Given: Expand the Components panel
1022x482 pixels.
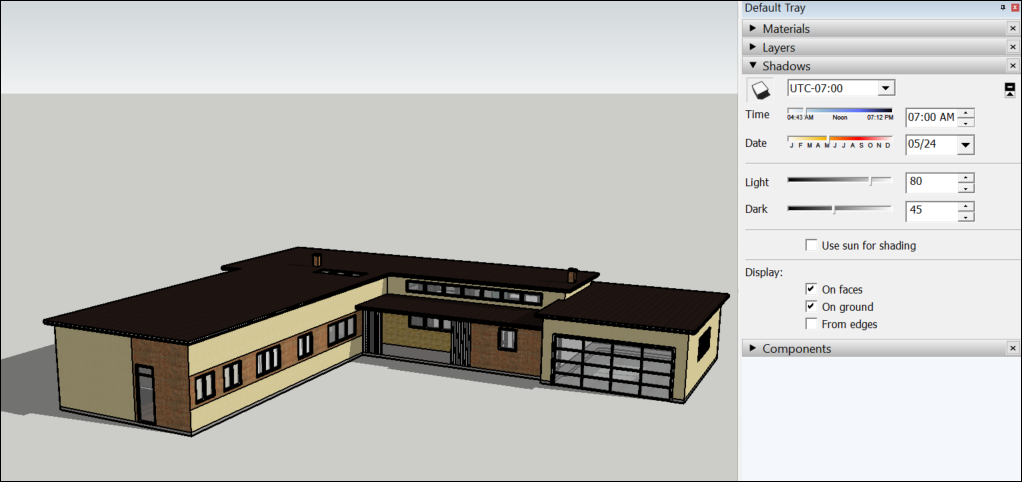Looking at the screenshot, I should point(752,348).
